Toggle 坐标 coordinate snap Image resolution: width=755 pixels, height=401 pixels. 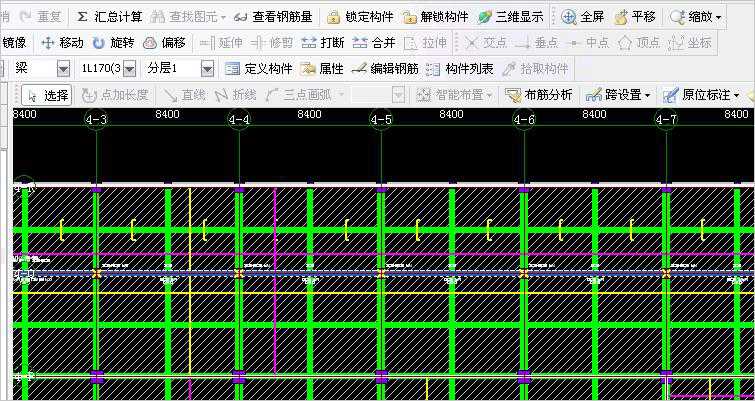coord(690,43)
